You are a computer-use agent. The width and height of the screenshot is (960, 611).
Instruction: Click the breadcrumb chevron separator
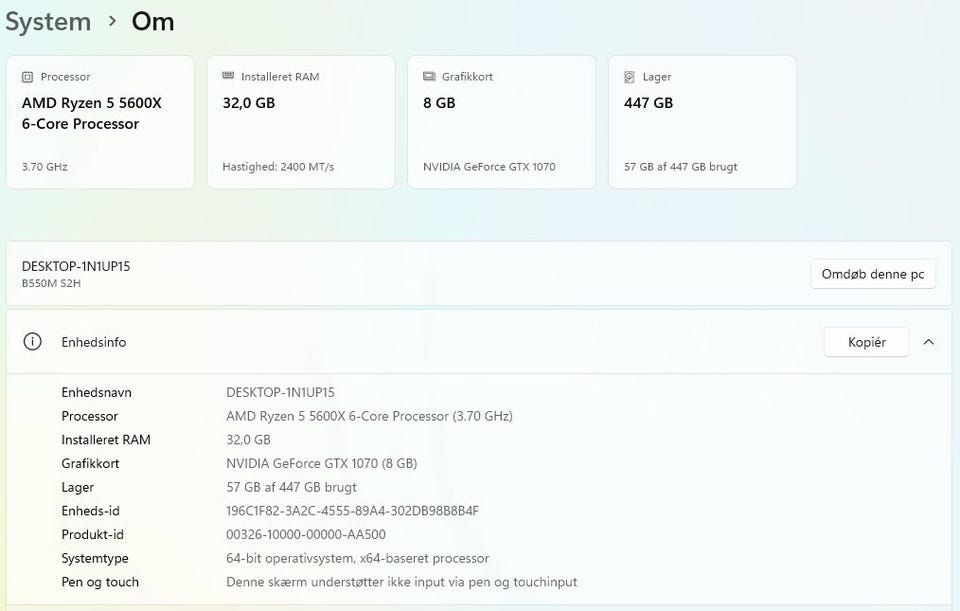[112, 22]
